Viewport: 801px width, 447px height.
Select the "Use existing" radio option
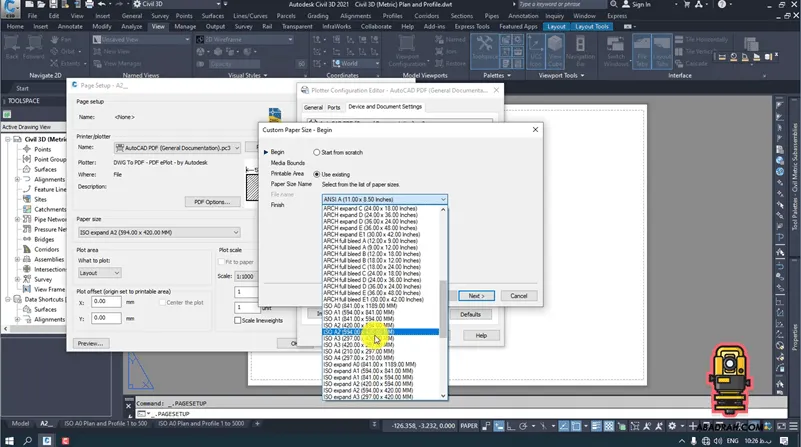click(x=315, y=174)
